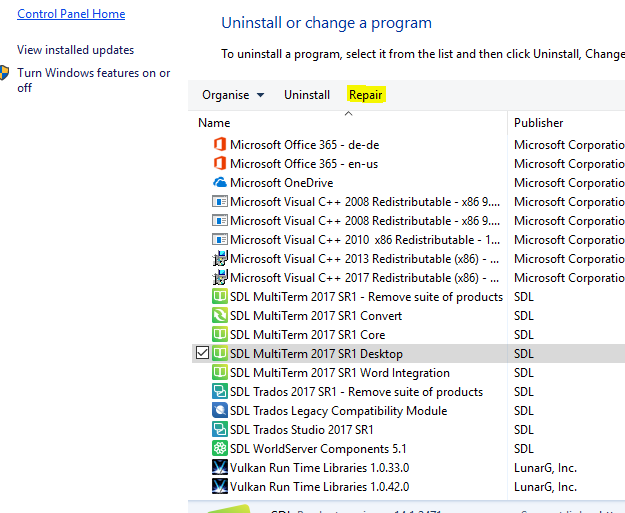Click the Visual C++ 2013 Redistributable icon
The height and width of the screenshot is (513, 625).
pyautogui.click(x=220, y=259)
